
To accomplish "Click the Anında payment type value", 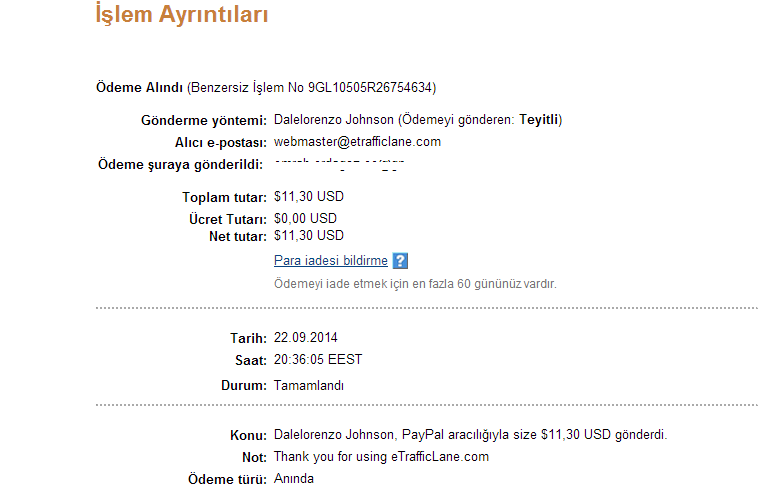I will tap(294, 479).
